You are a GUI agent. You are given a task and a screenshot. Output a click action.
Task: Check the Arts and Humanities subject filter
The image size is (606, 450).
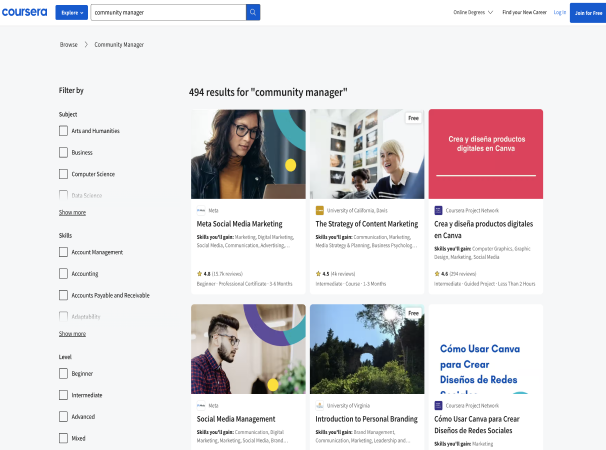pyautogui.click(x=63, y=131)
